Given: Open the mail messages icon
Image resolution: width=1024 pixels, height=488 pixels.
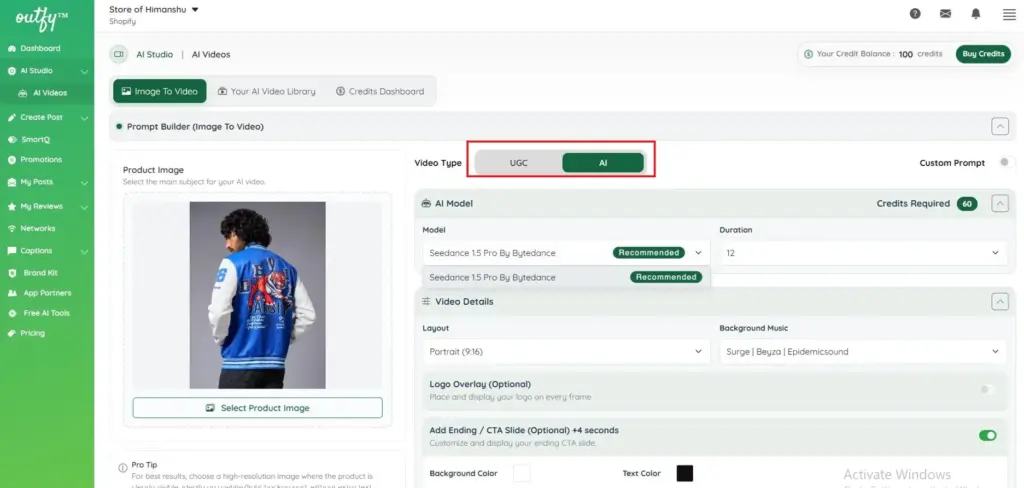Looking at the screenshot, I should point(945,14).
